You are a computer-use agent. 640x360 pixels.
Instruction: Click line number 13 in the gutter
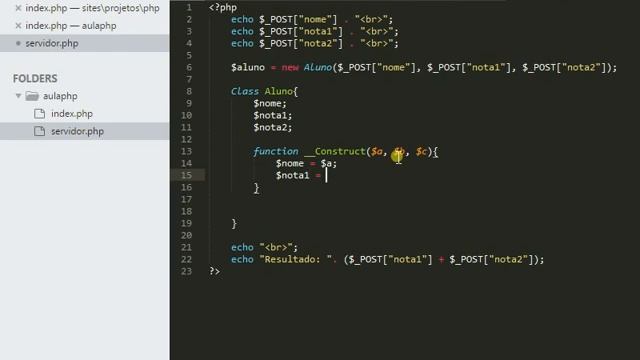pyautogui.click(x=187, y=151)
